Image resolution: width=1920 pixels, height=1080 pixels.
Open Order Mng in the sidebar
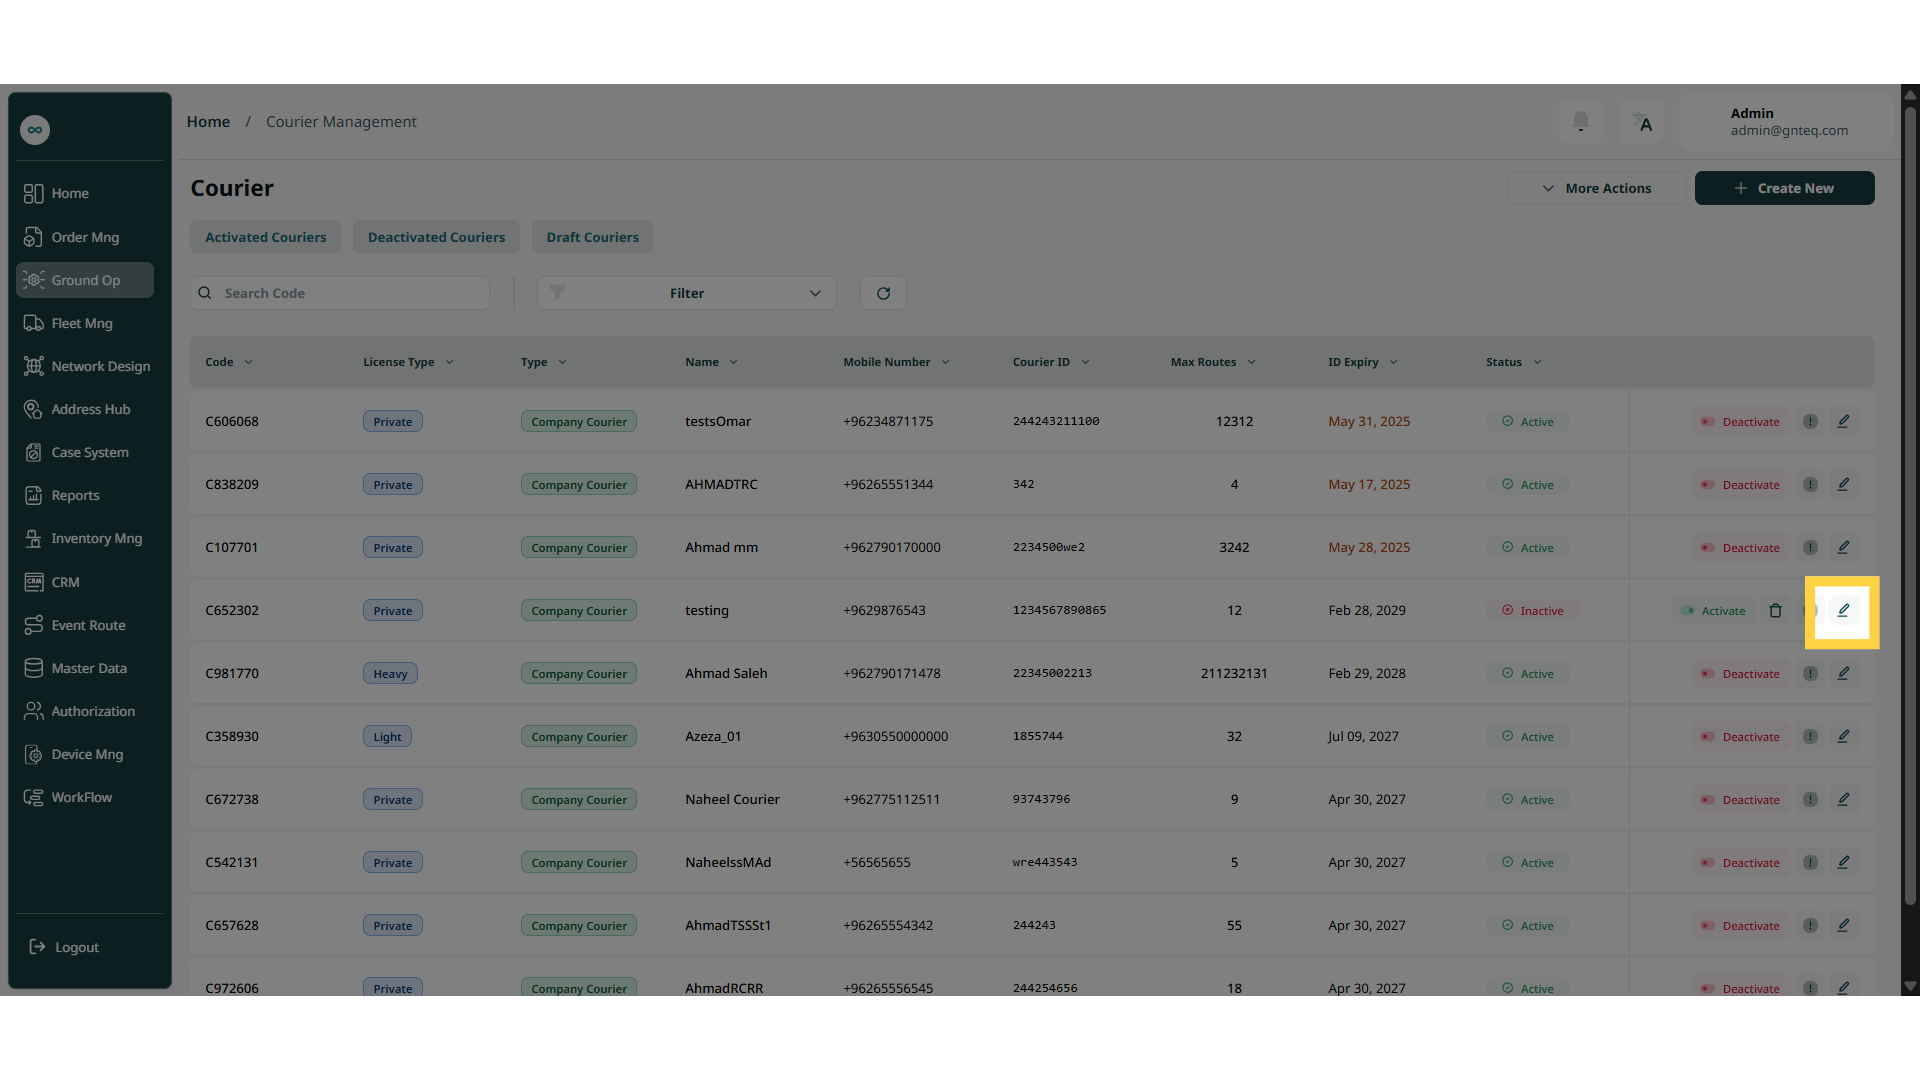85,237
